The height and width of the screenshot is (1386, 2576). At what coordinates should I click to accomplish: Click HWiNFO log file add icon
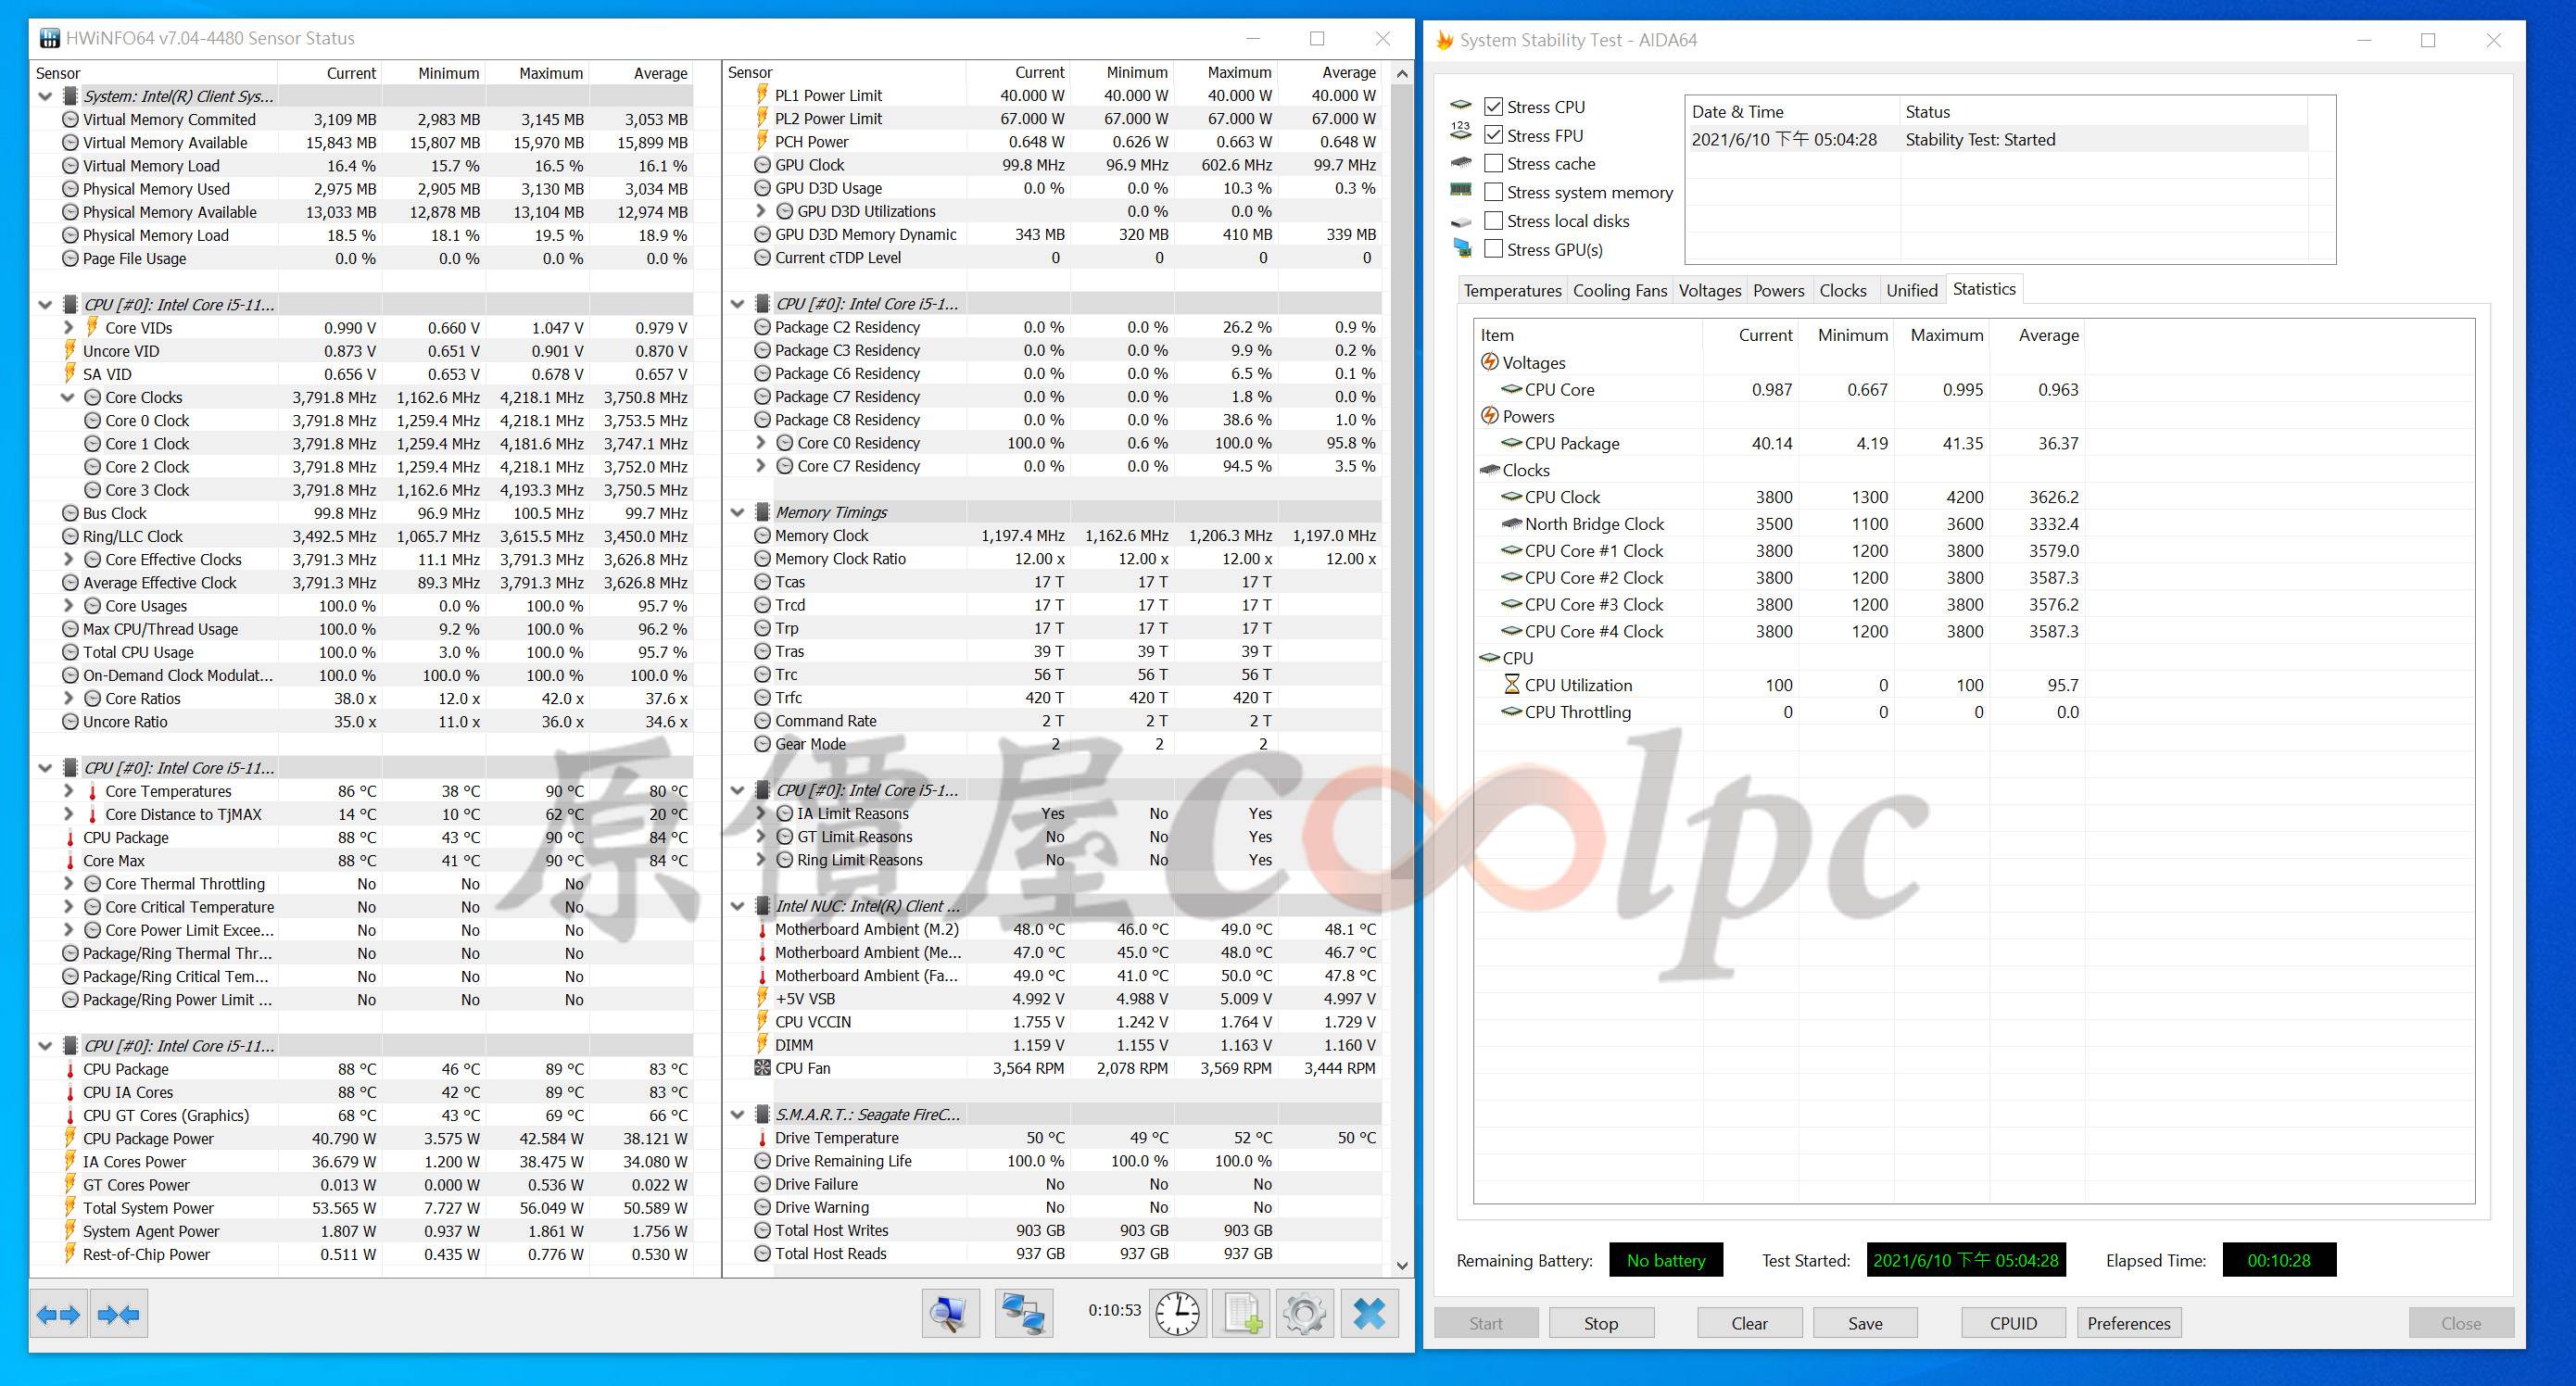[1241, 1314]
